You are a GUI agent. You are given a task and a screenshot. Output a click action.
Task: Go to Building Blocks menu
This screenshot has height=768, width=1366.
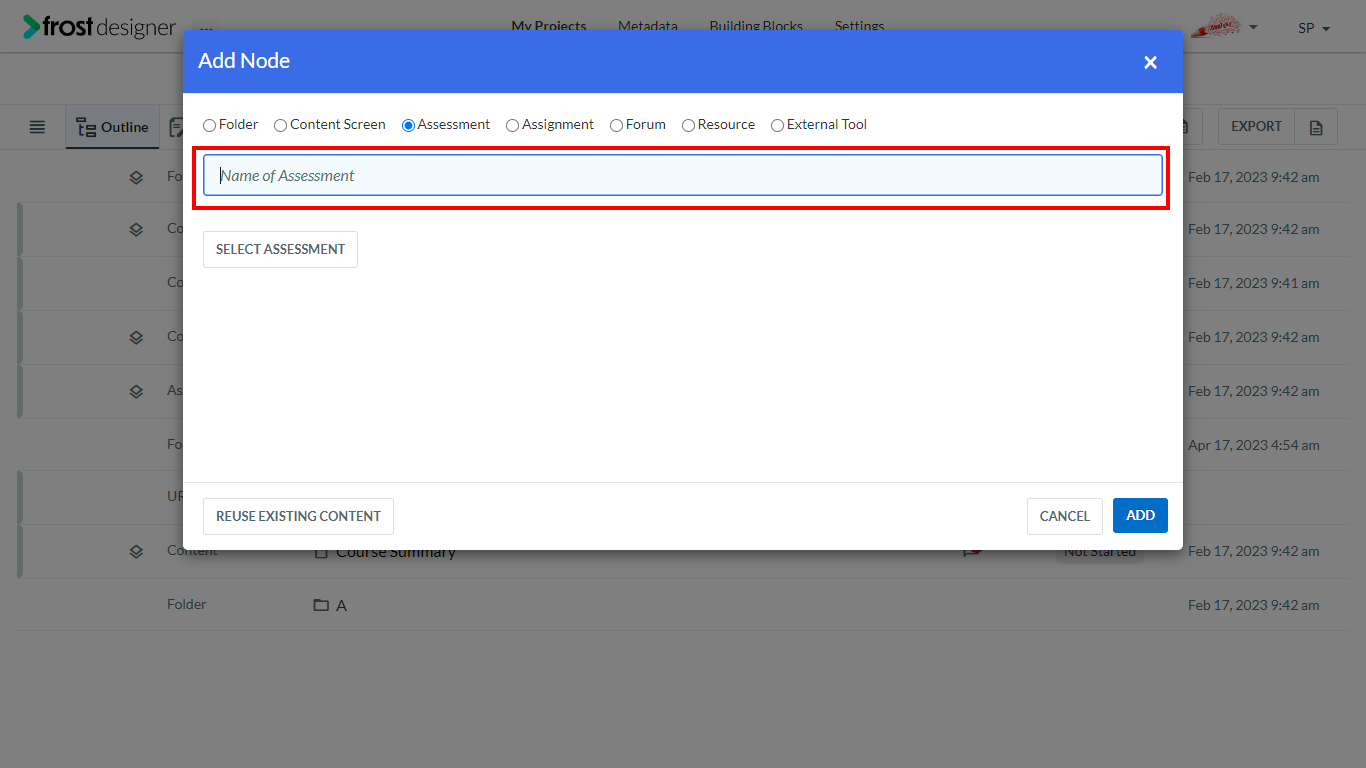click(x=756, y=26)
